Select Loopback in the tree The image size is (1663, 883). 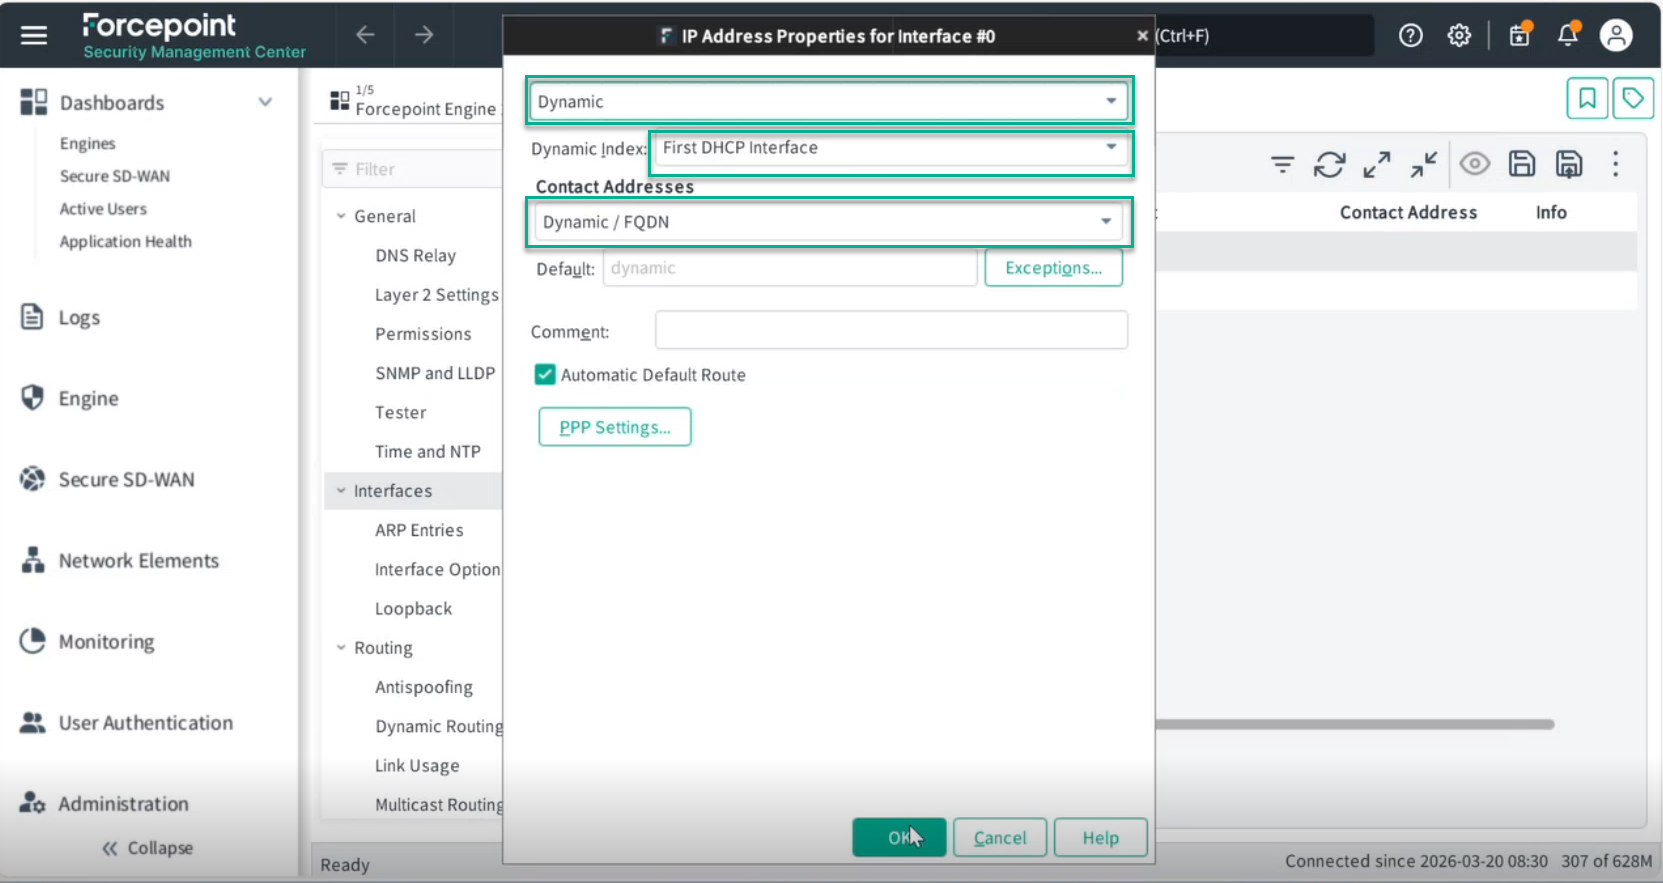tap(413, 608)
